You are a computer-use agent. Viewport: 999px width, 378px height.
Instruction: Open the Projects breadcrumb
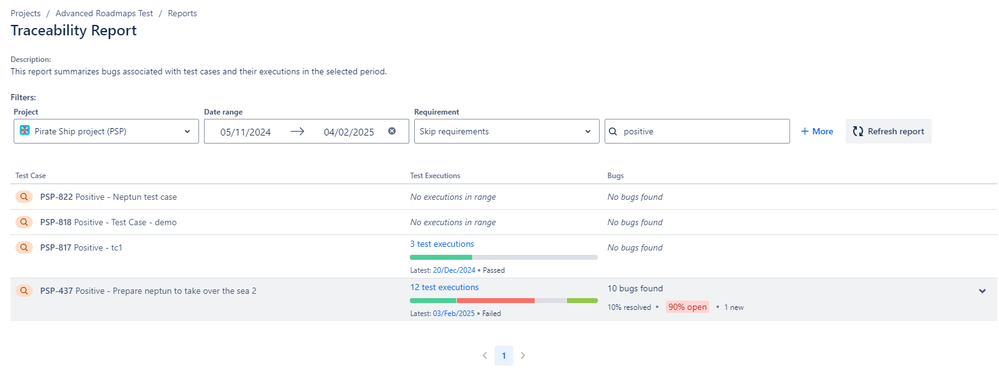click(25, 13)
